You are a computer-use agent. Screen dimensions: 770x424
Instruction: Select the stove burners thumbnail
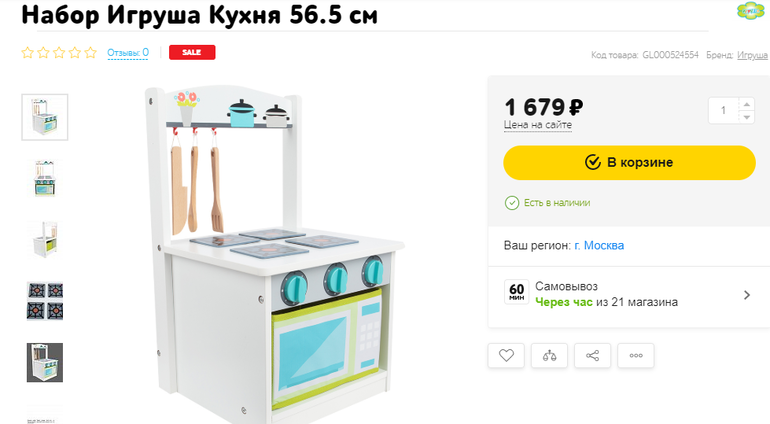pos(45,301)
